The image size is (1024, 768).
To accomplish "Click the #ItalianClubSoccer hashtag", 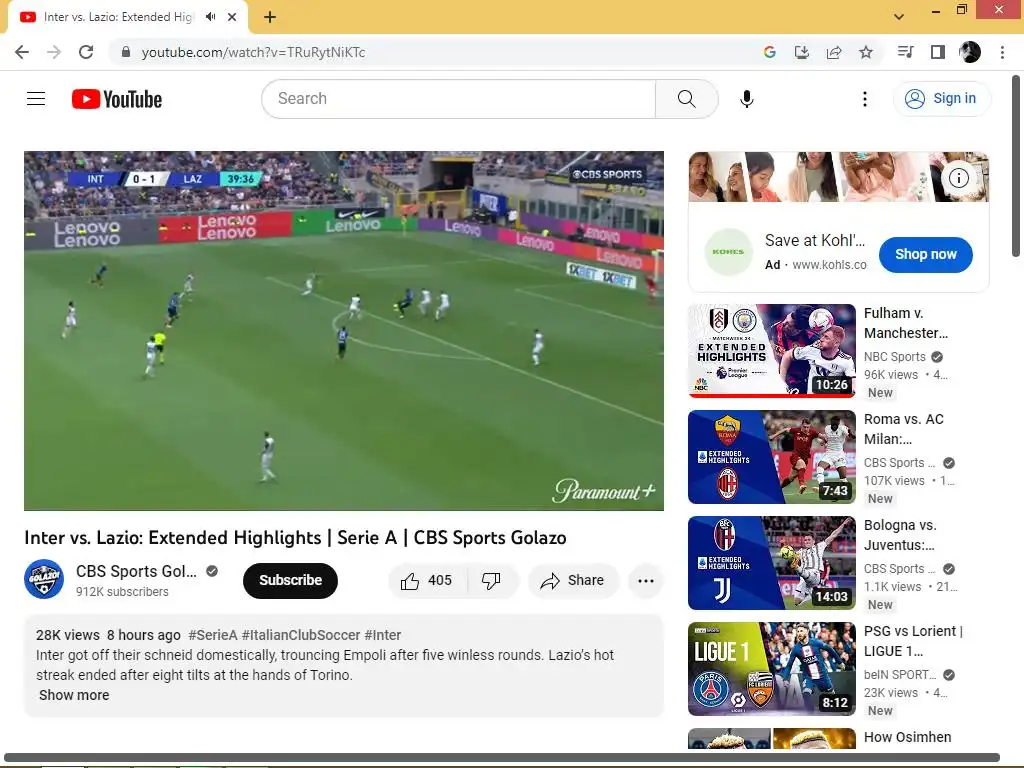I will [x=301, y=635].
